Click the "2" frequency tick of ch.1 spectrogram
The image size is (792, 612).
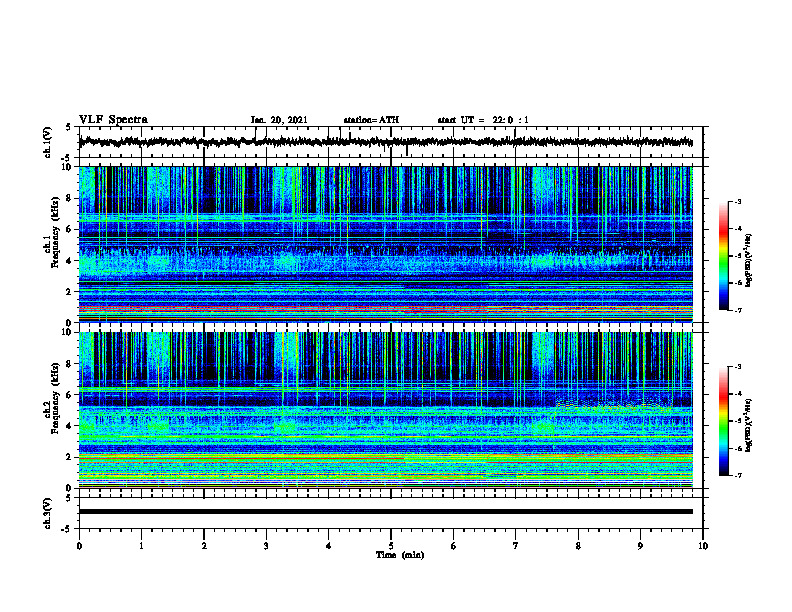pos(71,291)
